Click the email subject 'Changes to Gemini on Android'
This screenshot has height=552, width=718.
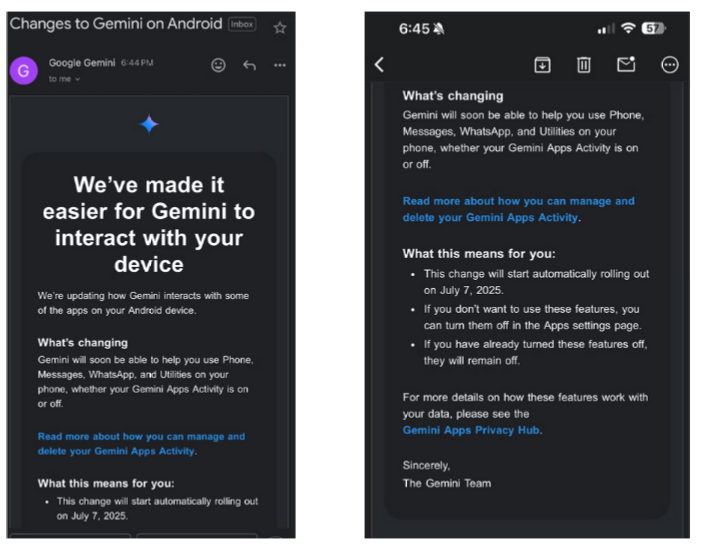click(116, 23)
